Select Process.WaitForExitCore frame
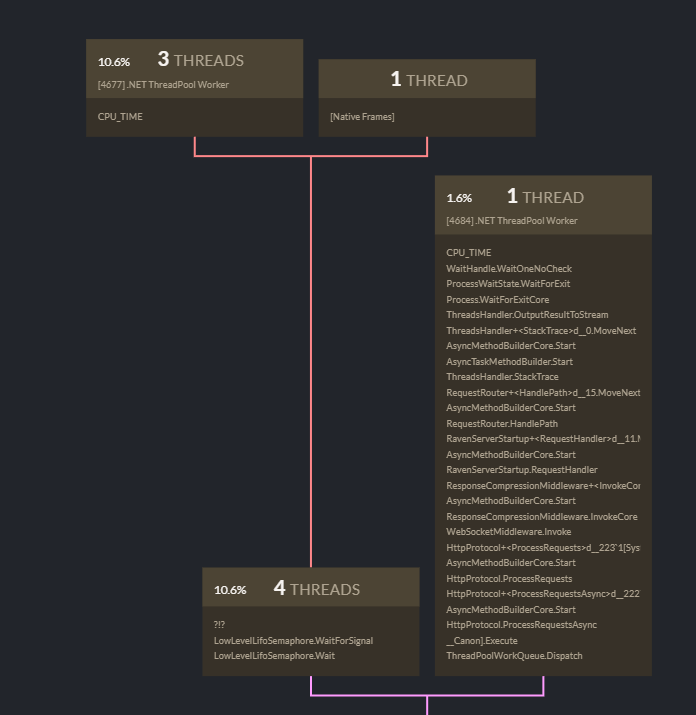 tap(498, 300)
